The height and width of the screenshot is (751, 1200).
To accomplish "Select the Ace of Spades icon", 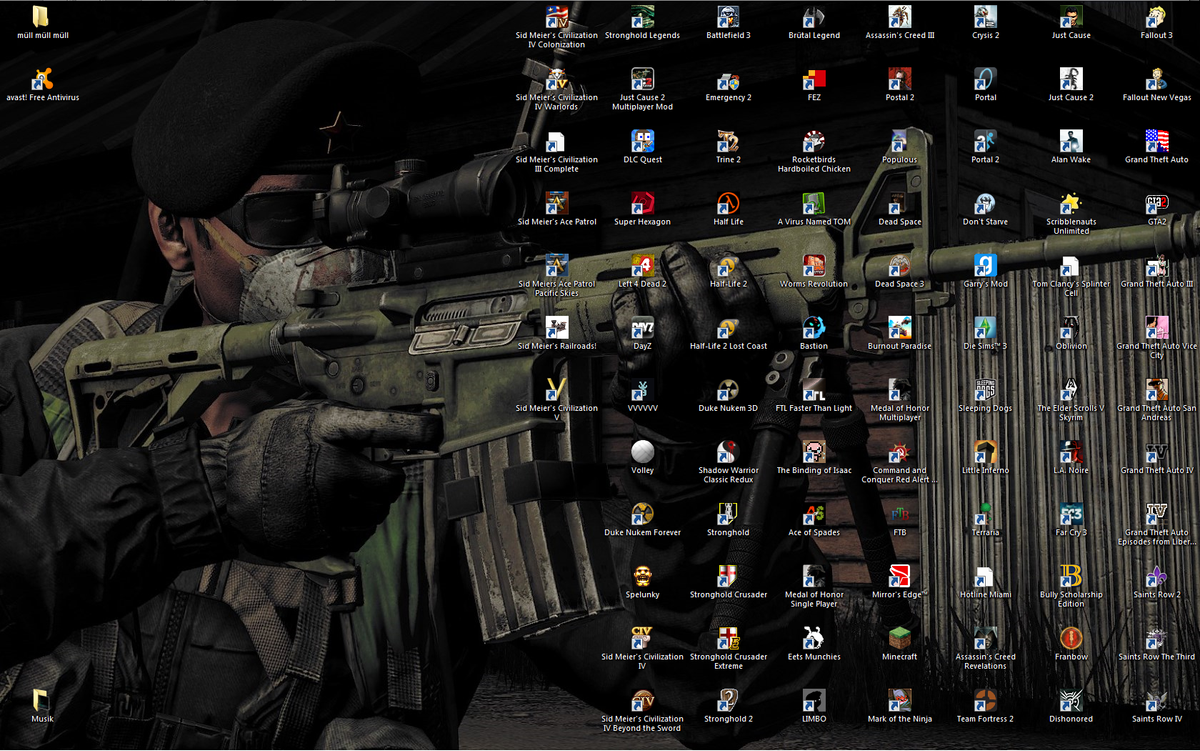I will pyautogui.click(x=814, y=514).
